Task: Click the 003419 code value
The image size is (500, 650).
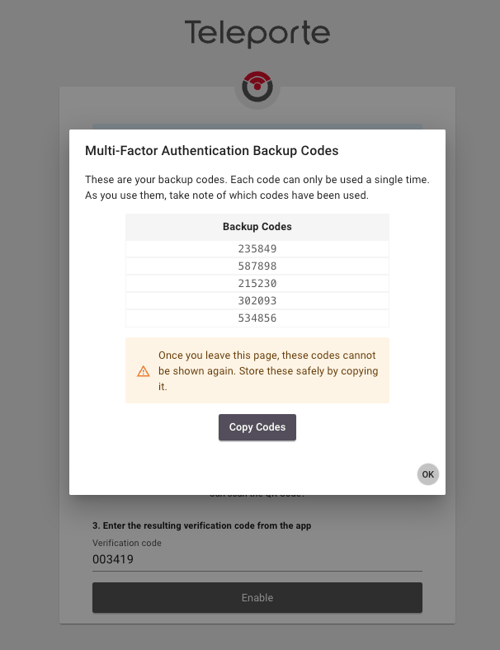Action: tap(113, 559)
